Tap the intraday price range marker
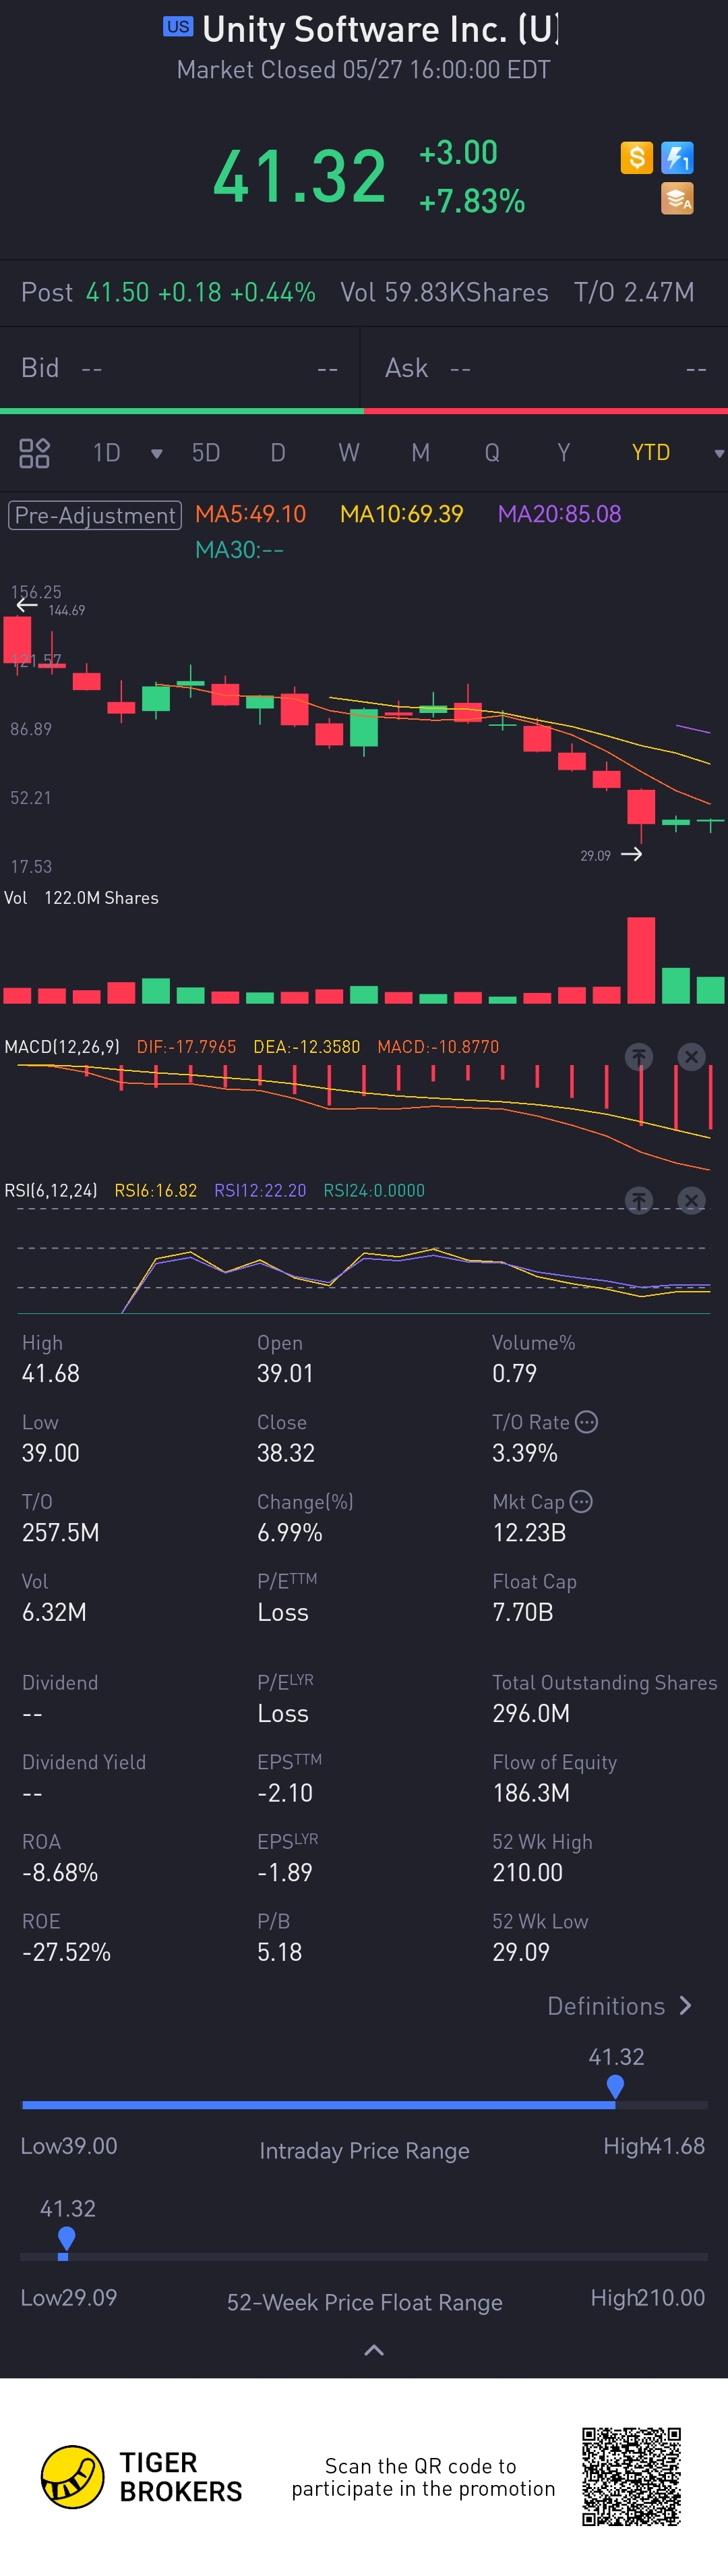The image size is (728, 2576). pos(615,2086)
